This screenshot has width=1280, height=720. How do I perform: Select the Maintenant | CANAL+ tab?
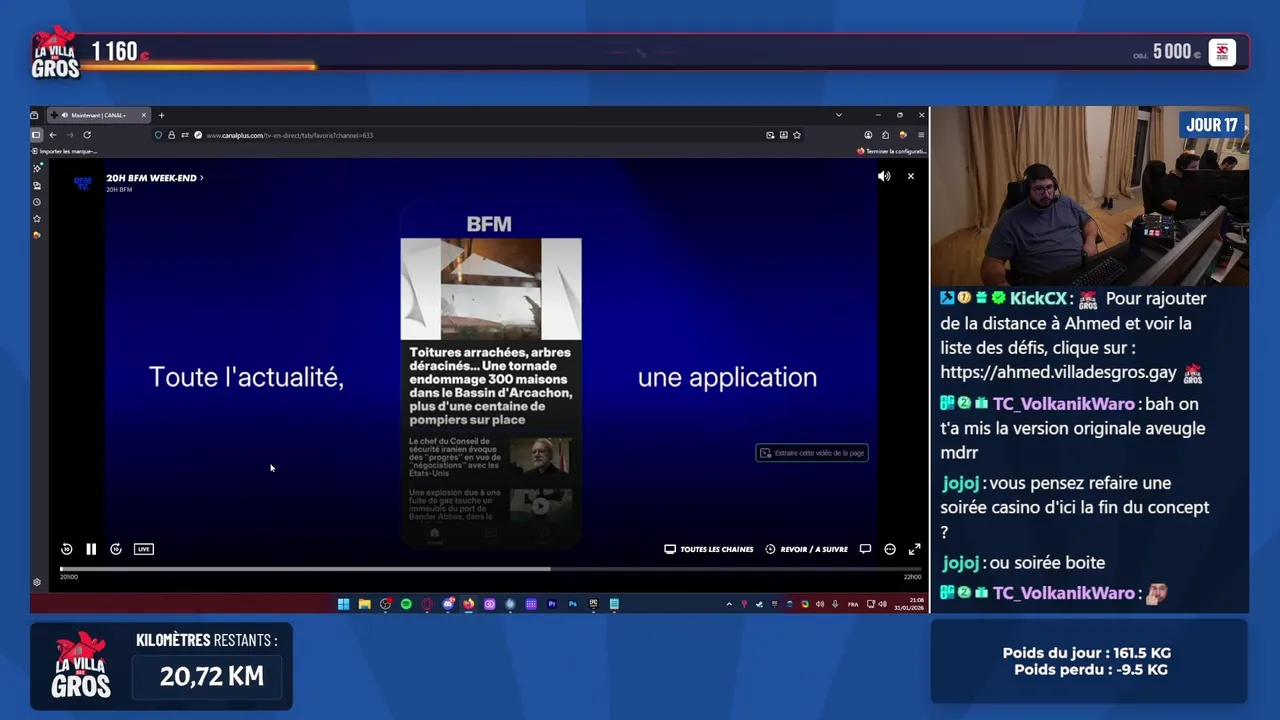pos(98,115)
